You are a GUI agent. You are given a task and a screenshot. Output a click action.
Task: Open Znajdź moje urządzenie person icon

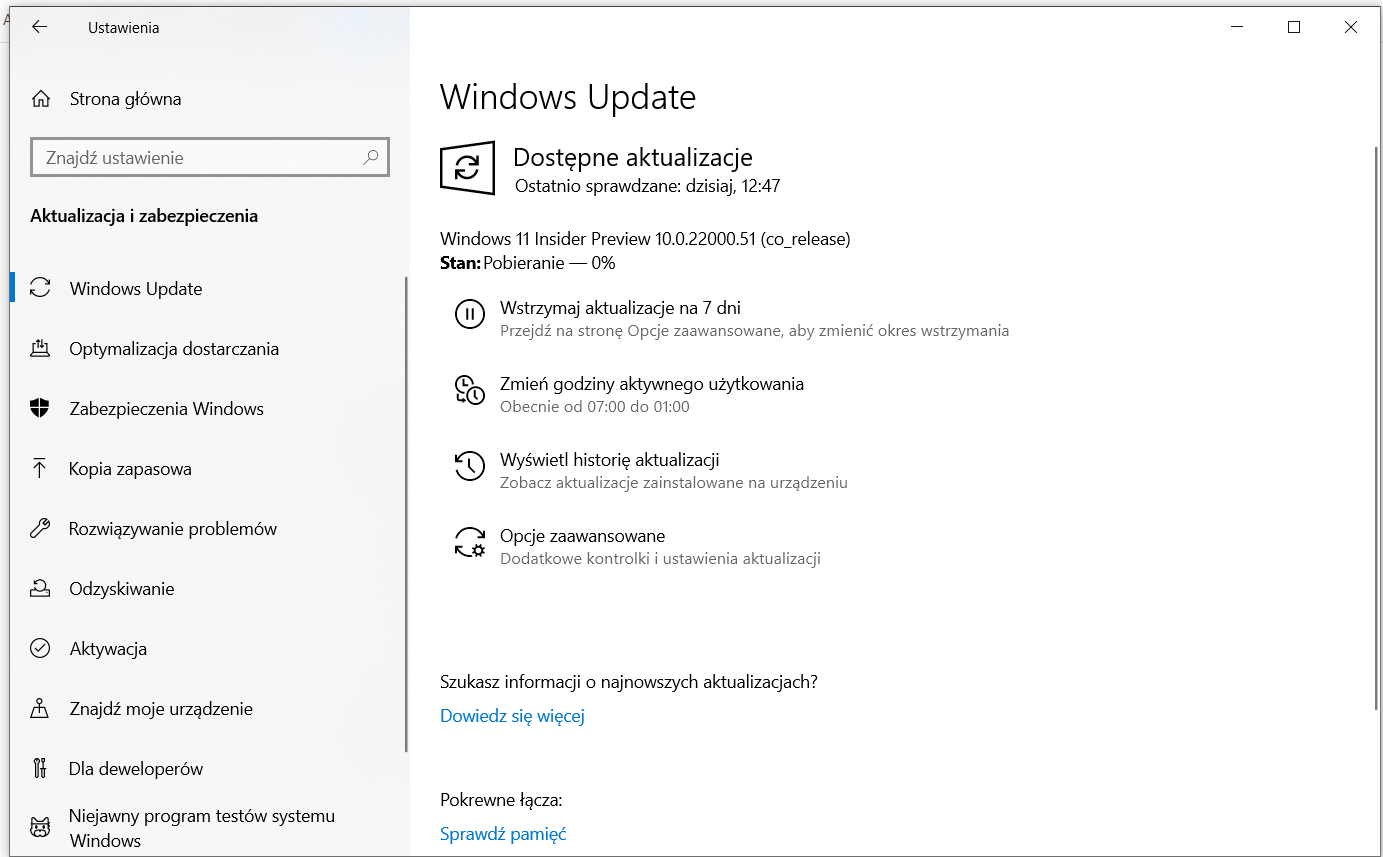point(40,708)
